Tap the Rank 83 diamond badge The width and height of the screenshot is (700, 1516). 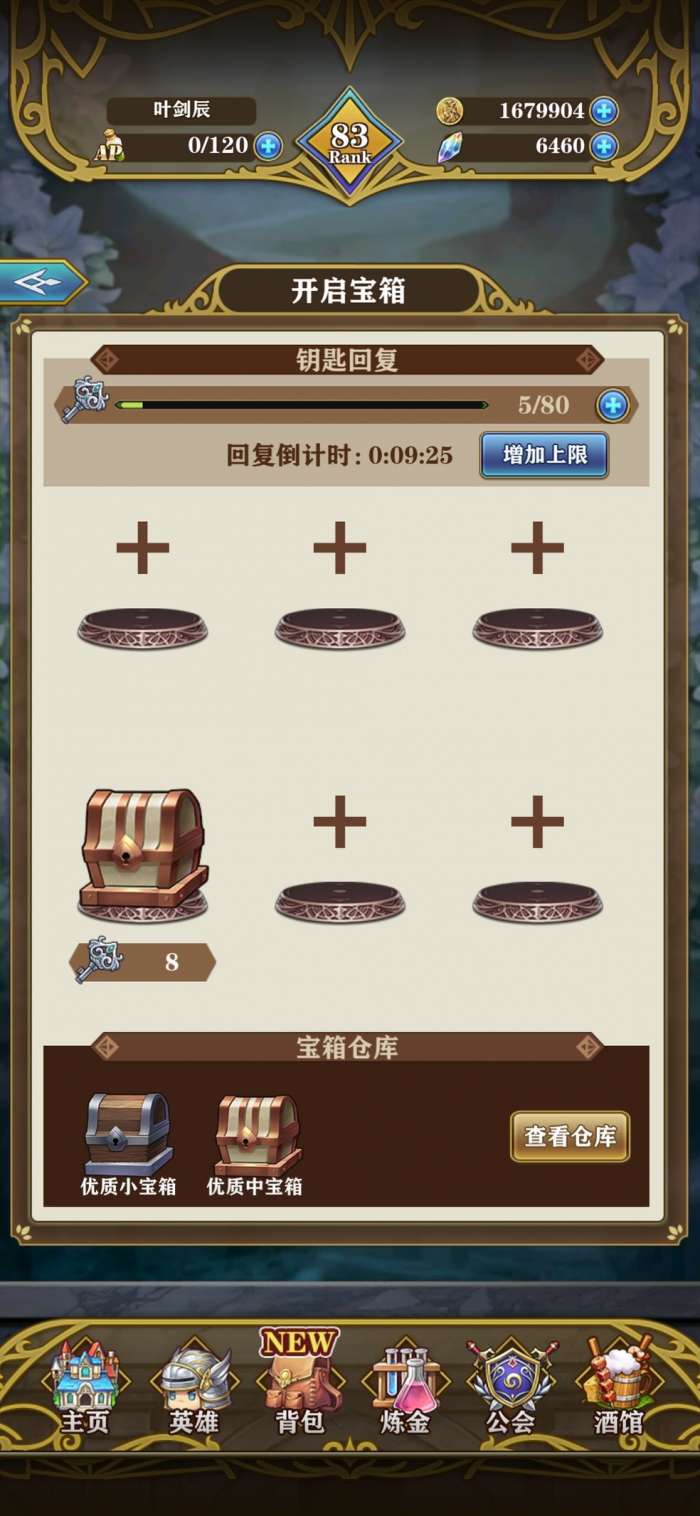350,143
